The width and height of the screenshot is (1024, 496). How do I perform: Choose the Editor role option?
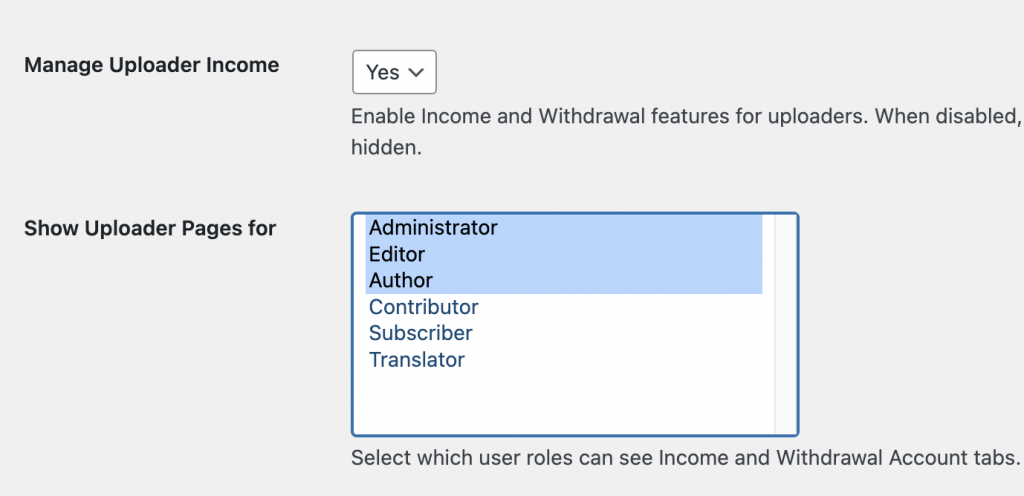397,254
